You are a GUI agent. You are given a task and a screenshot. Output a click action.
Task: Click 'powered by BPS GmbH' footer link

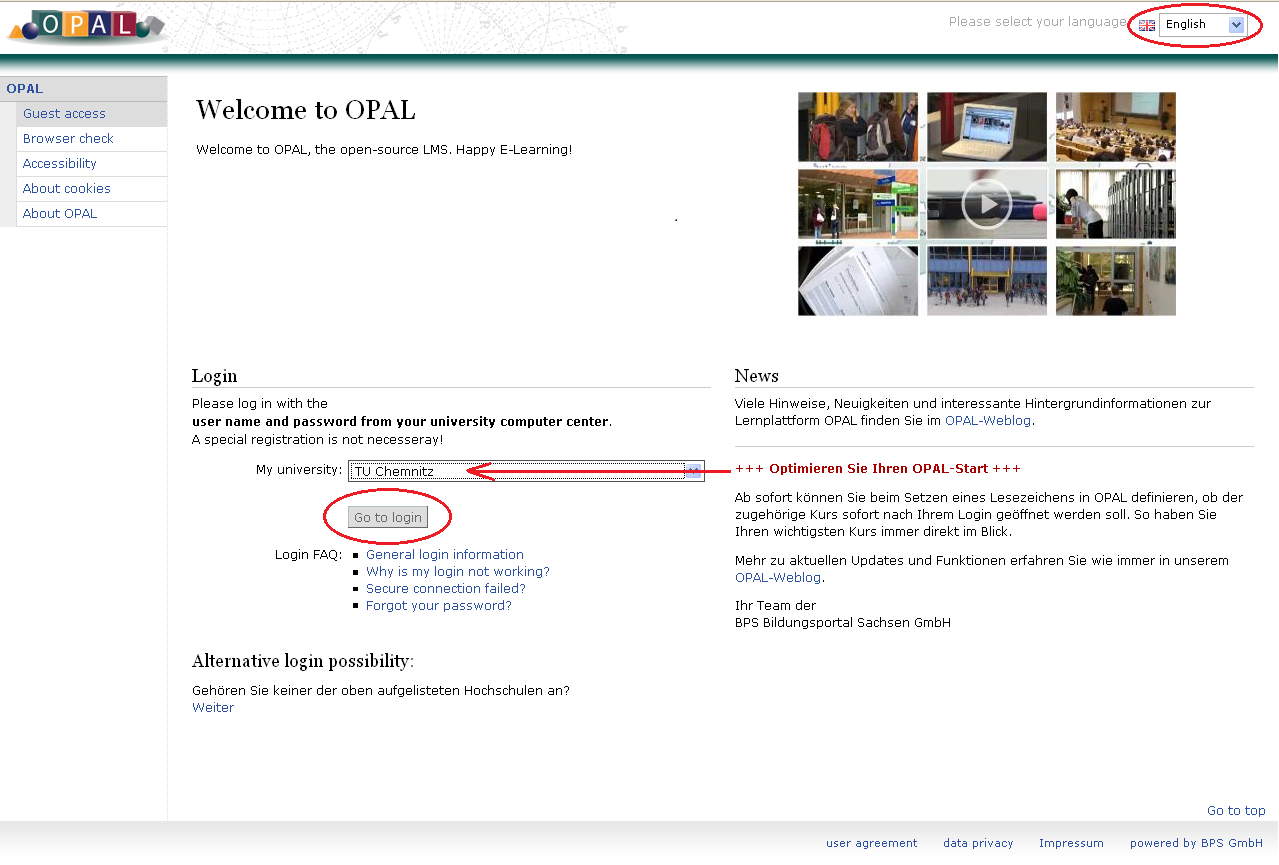[1197, 843]
